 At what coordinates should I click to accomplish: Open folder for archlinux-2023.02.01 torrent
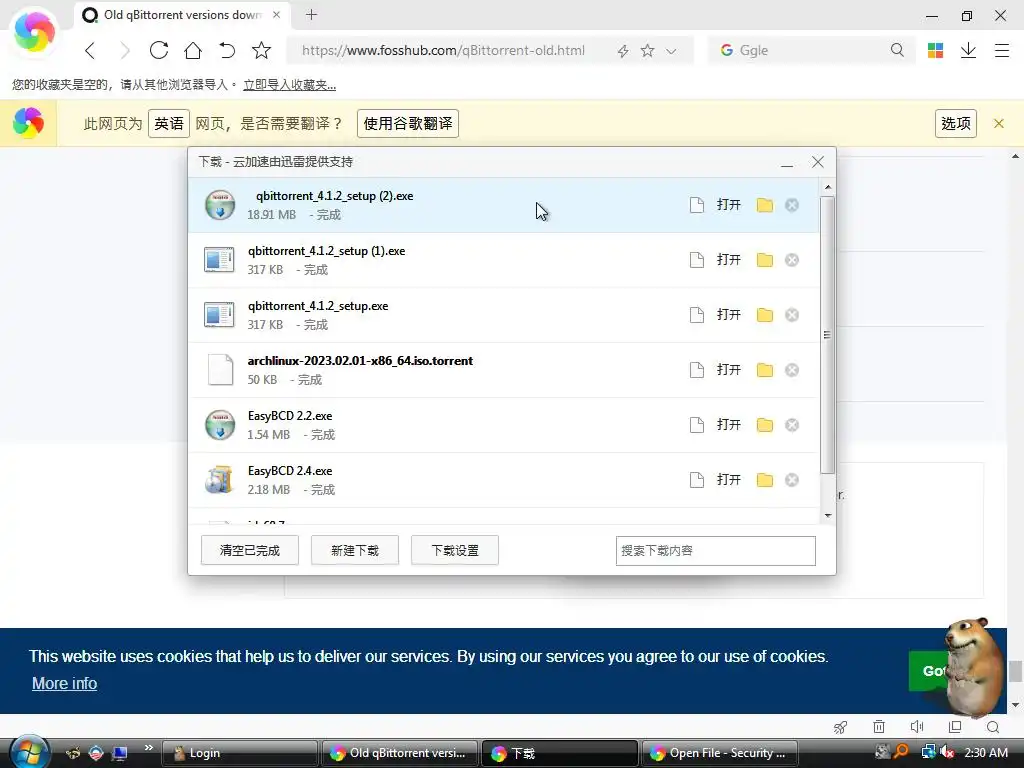tap(765, 370)
